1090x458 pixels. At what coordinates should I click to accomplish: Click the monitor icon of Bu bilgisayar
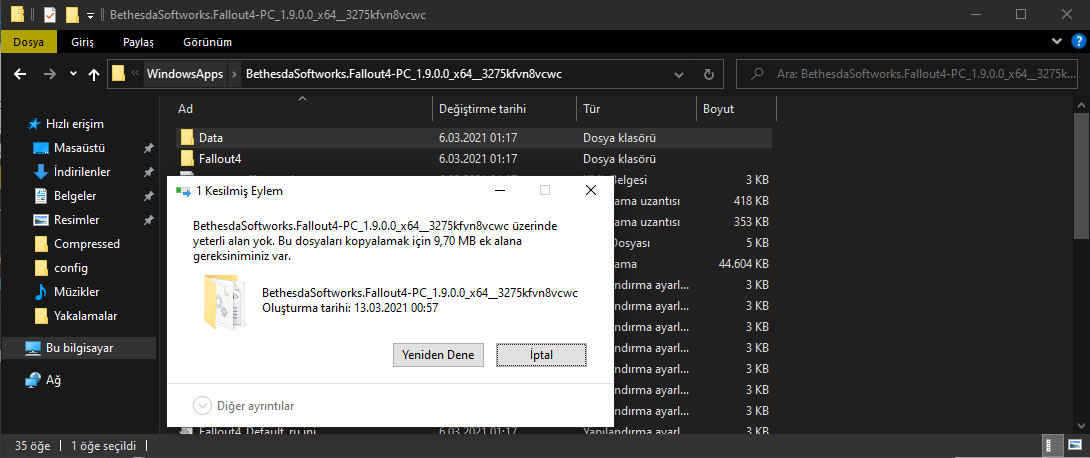[33, 347]
